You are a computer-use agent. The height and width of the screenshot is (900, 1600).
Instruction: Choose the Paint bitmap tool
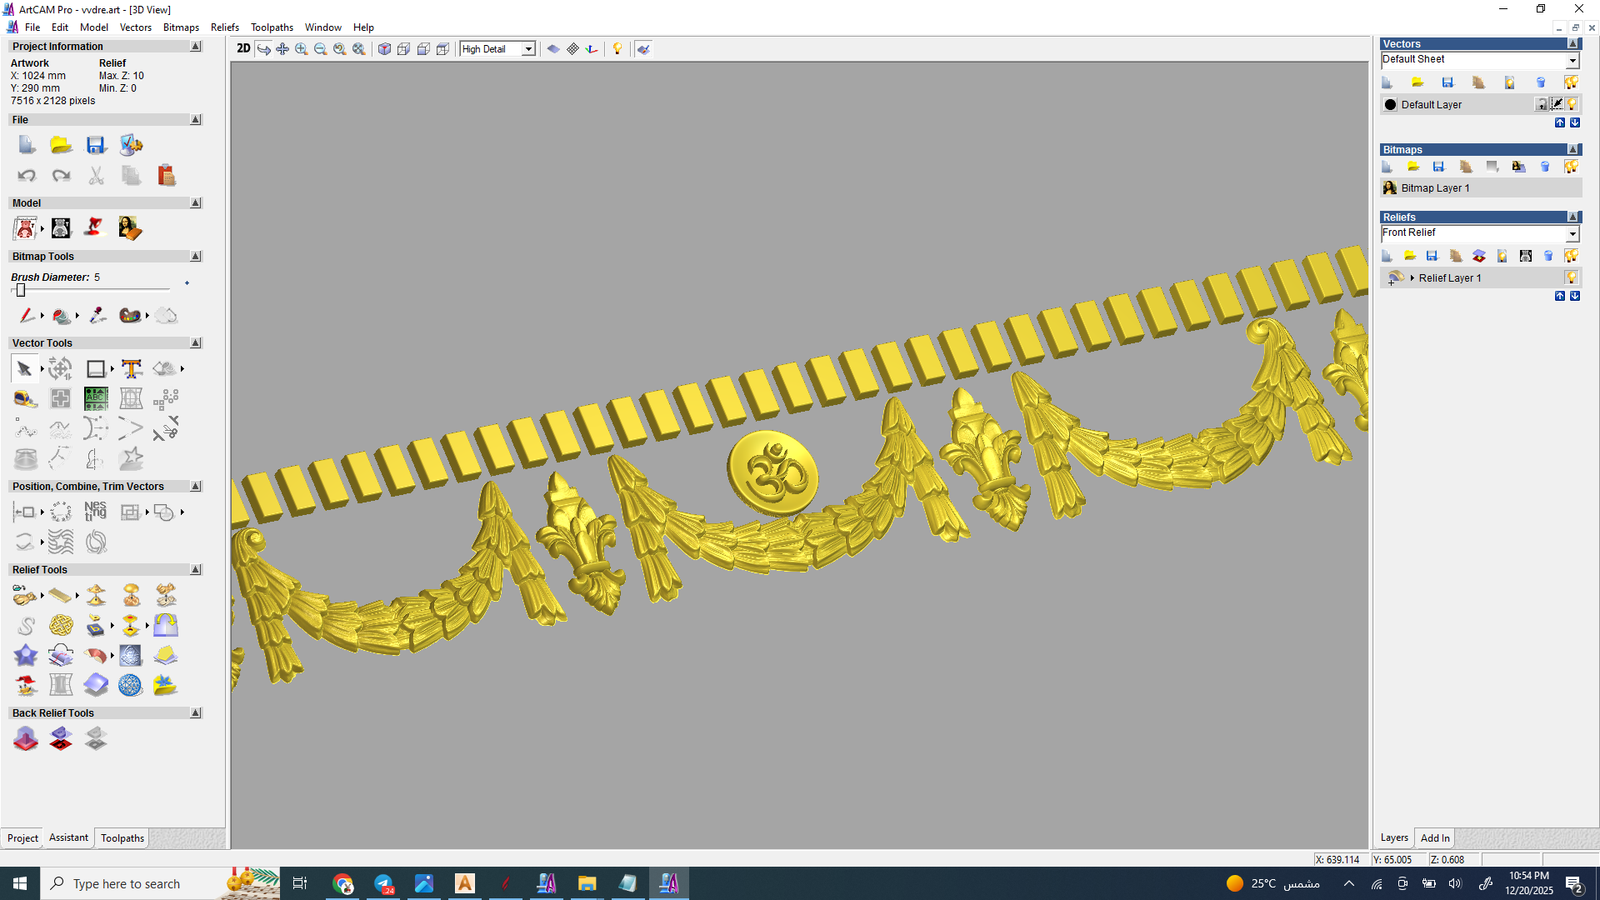pos(26,316)
